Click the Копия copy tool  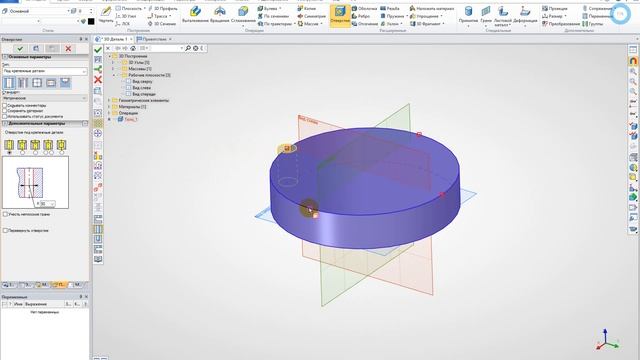click(x=307, y=8)
